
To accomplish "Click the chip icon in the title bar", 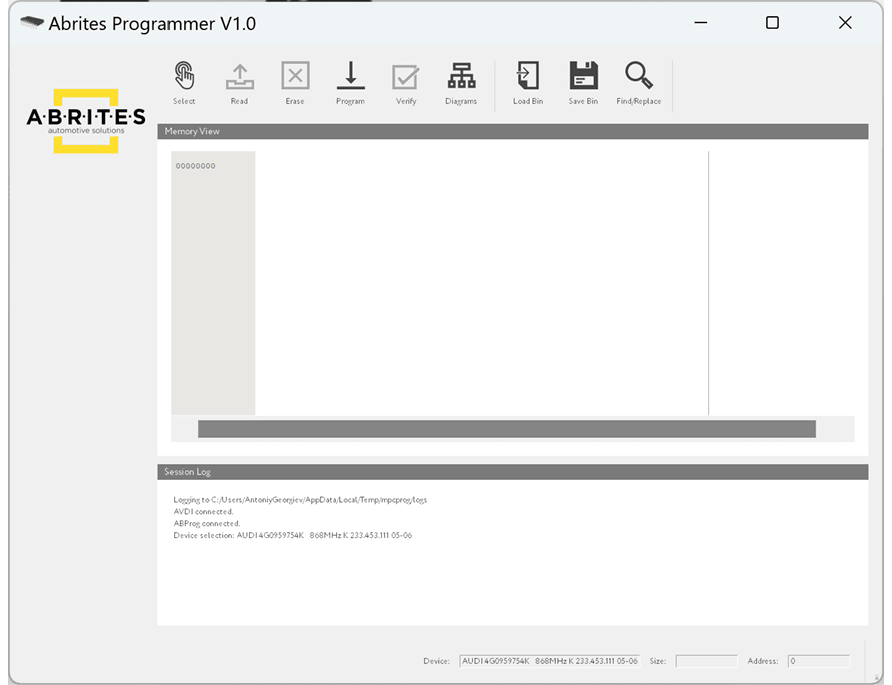I will click(32, 23).
